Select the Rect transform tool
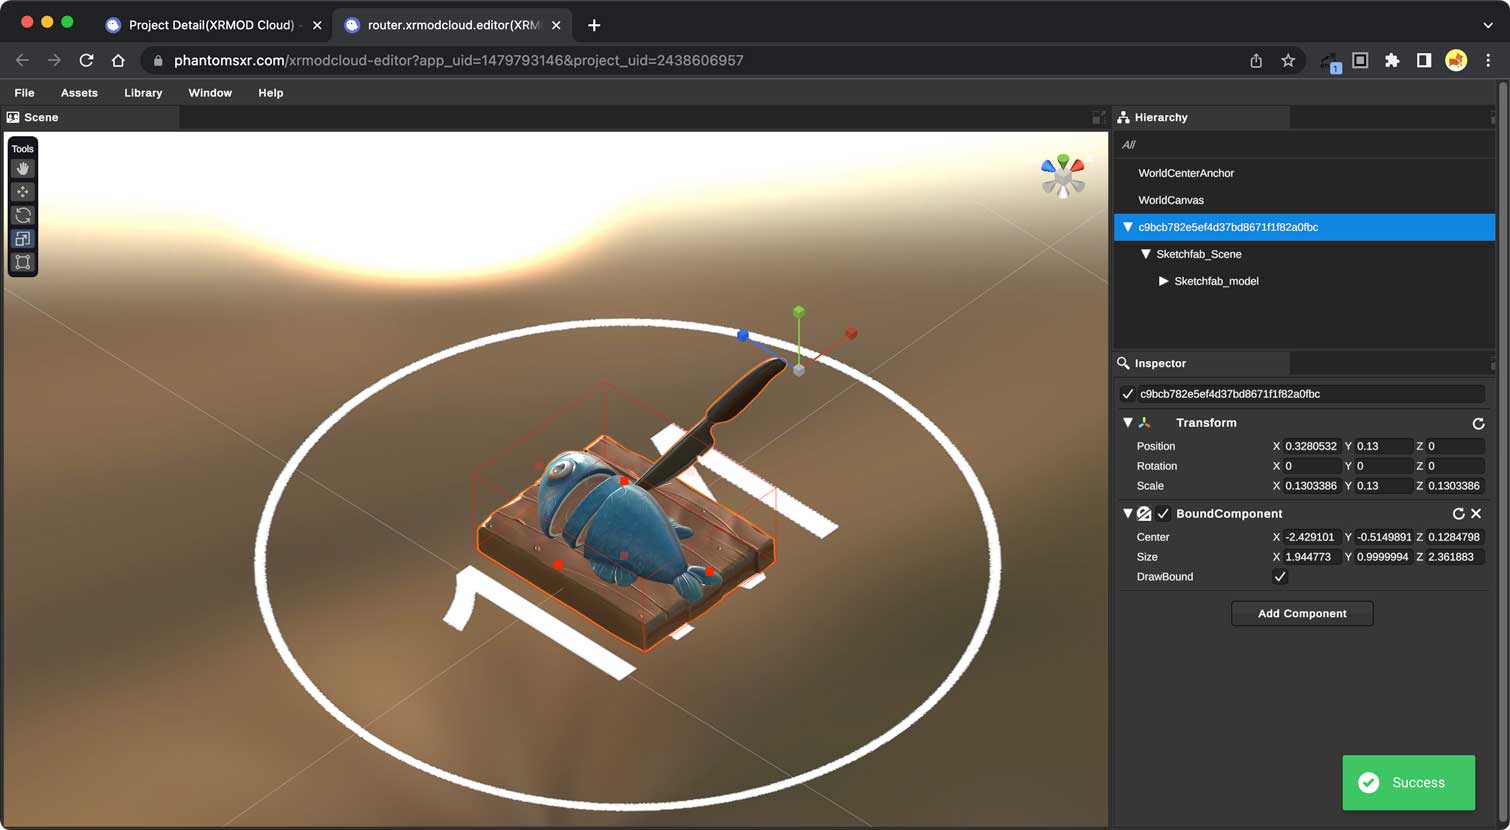This screenshot has width=1510, height=830. tap(23, 262)
